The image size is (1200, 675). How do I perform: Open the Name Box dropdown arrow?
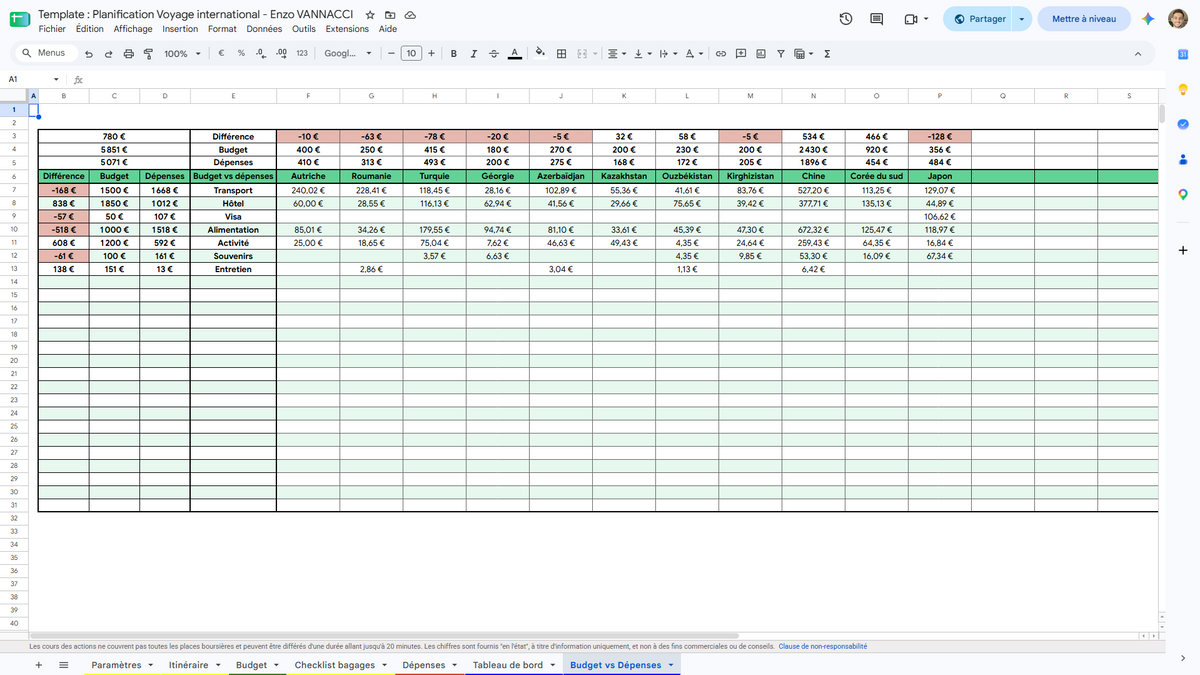click(56, 79)
